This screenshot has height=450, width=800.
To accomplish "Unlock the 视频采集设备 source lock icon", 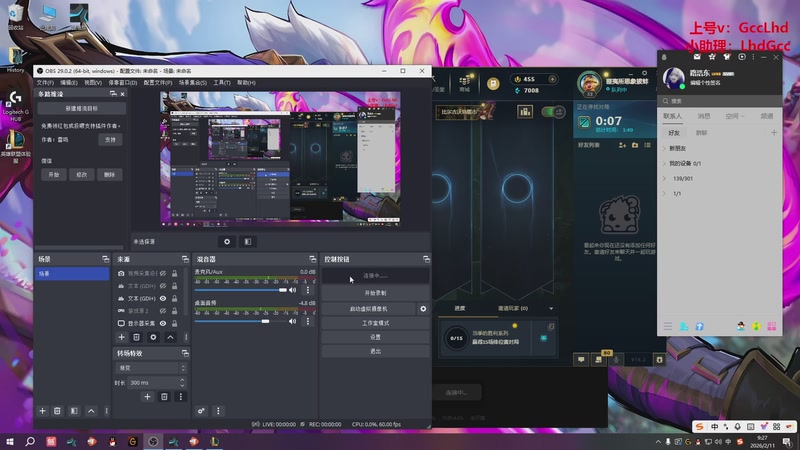I will click(174, 273).
